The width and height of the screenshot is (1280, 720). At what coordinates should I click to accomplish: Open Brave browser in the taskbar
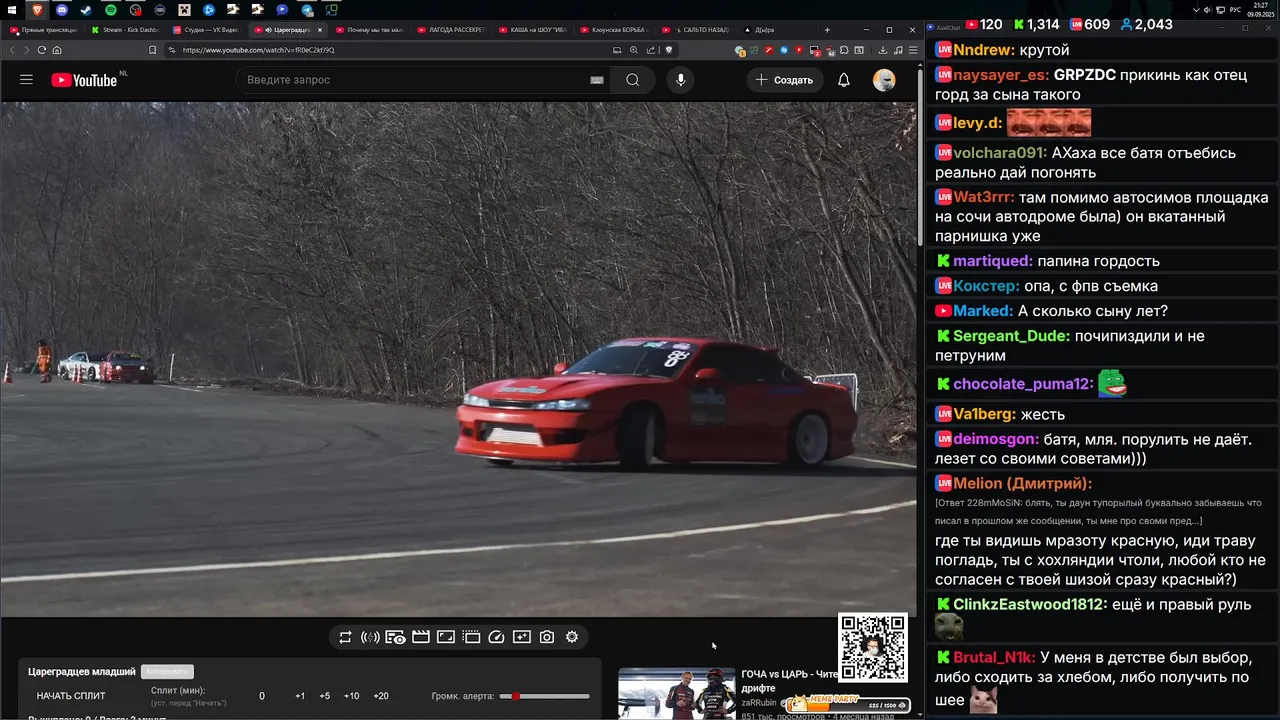37,10
